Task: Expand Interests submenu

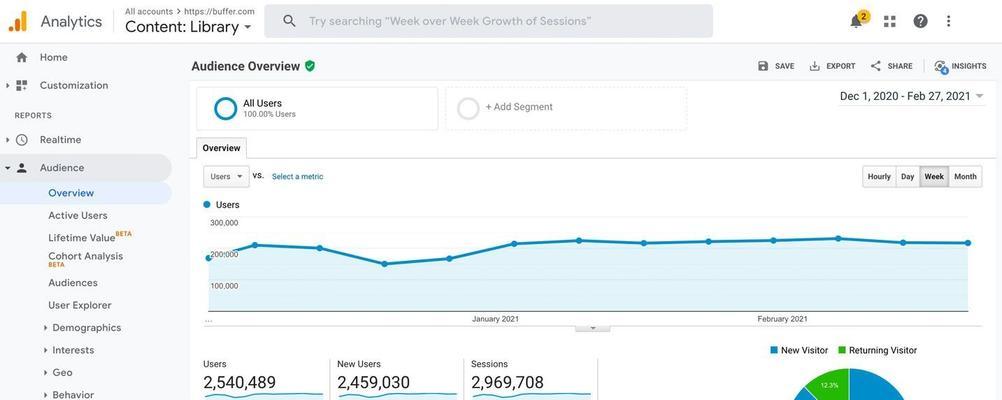Action: (x=46, y=350)
